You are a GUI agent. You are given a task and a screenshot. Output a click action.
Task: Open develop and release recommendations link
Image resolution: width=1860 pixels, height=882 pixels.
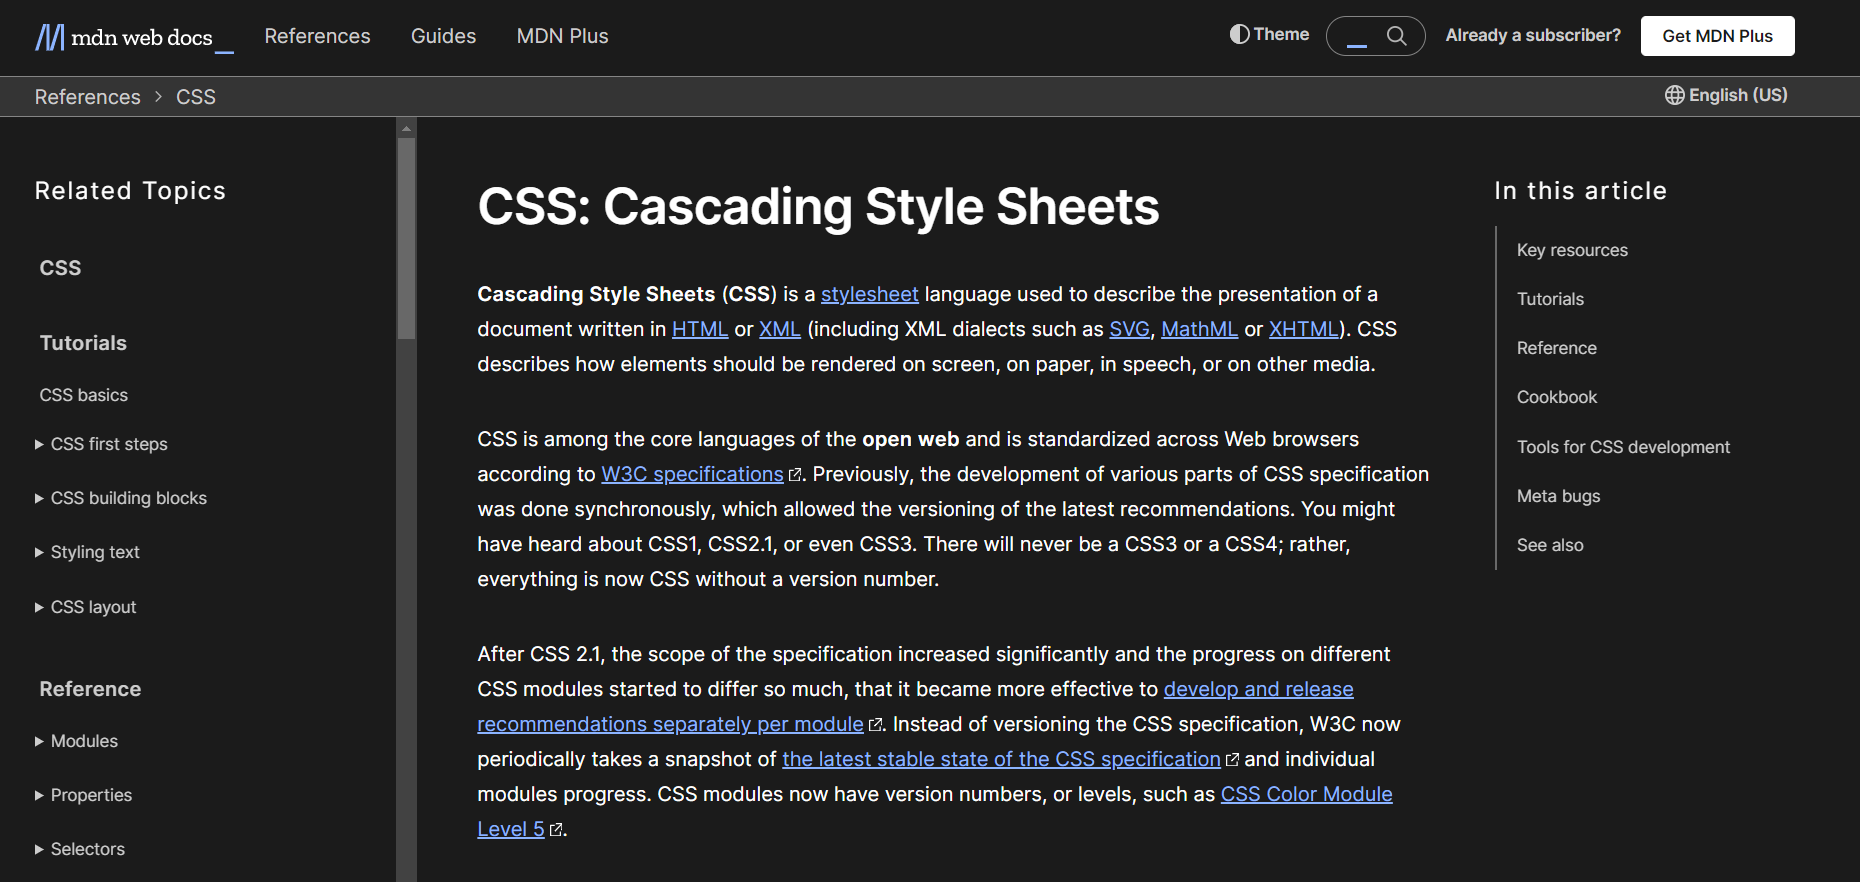click(1258, 689)
